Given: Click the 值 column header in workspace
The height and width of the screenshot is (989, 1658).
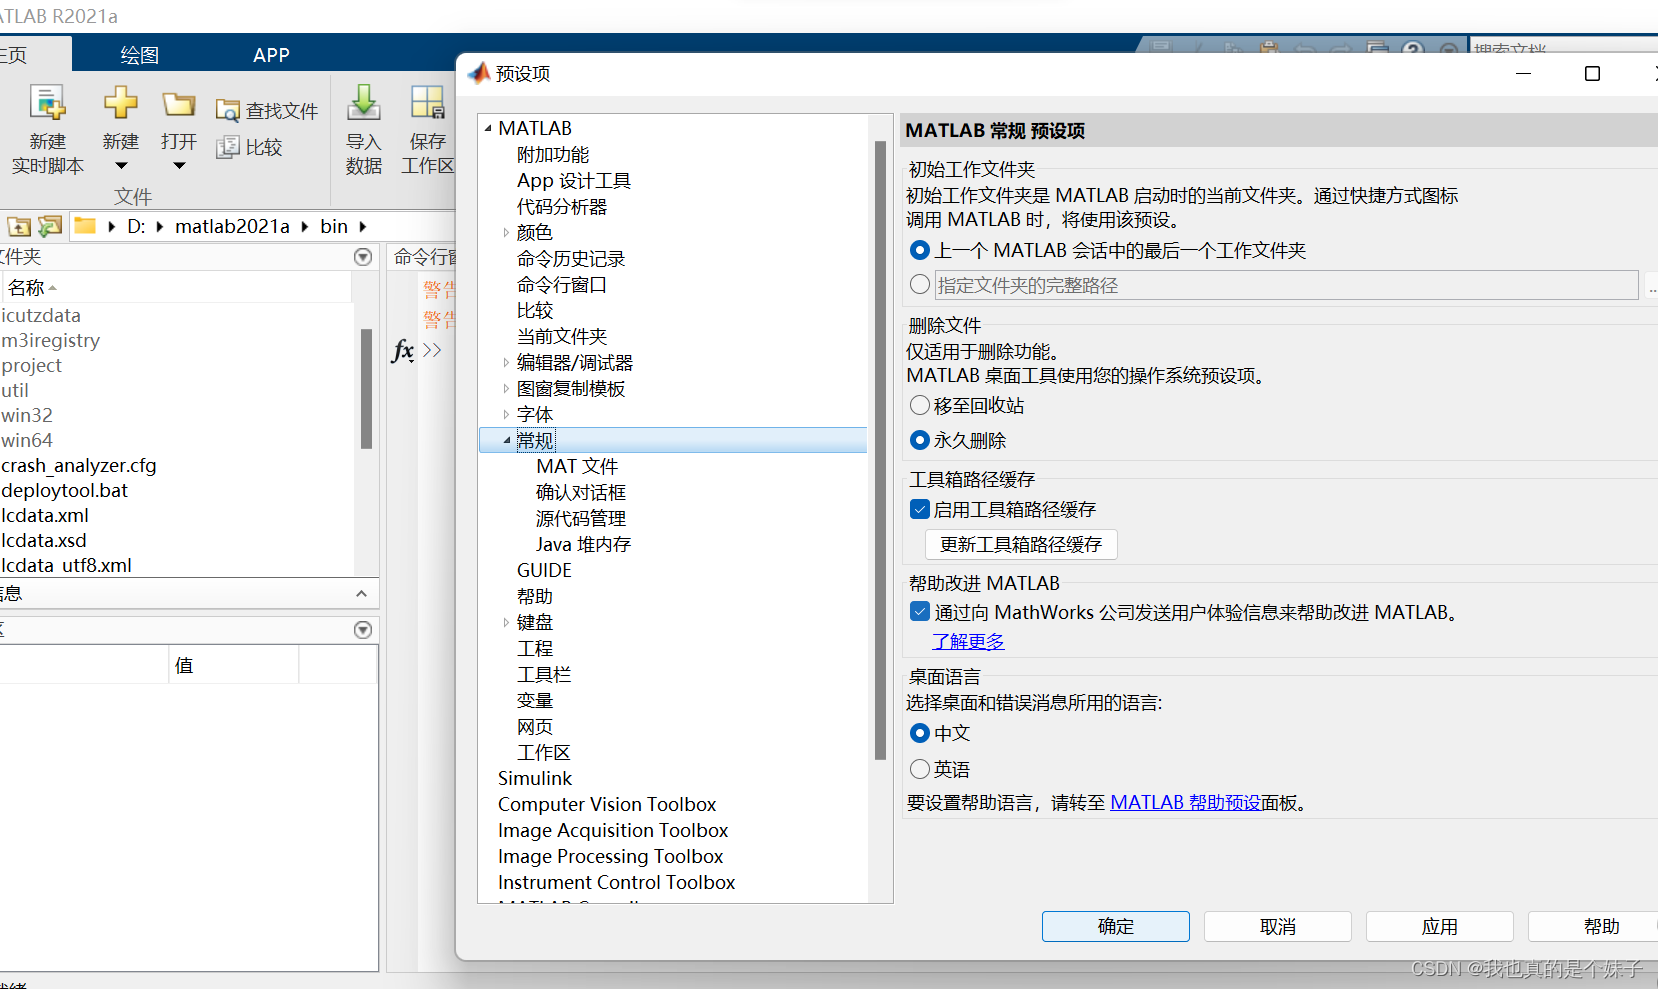Looking at the screenshot, I should pyautogui.click(x=184, y=666).
